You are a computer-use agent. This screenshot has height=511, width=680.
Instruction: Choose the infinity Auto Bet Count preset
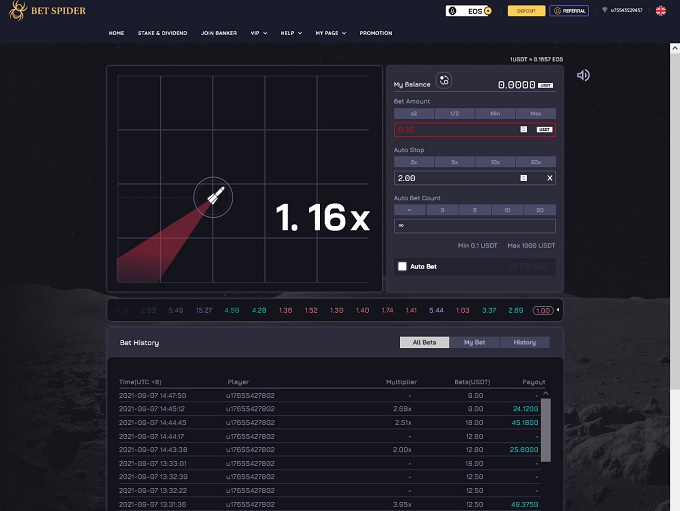pos(414,210)
